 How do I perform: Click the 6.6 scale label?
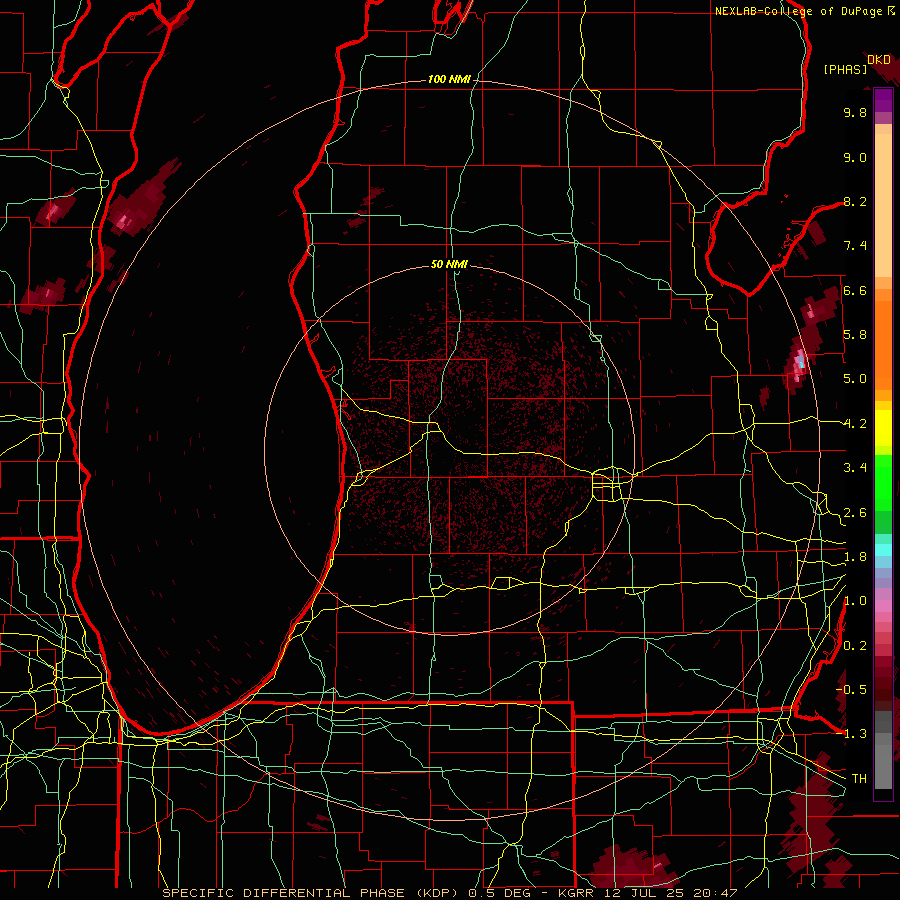(855, 290)
